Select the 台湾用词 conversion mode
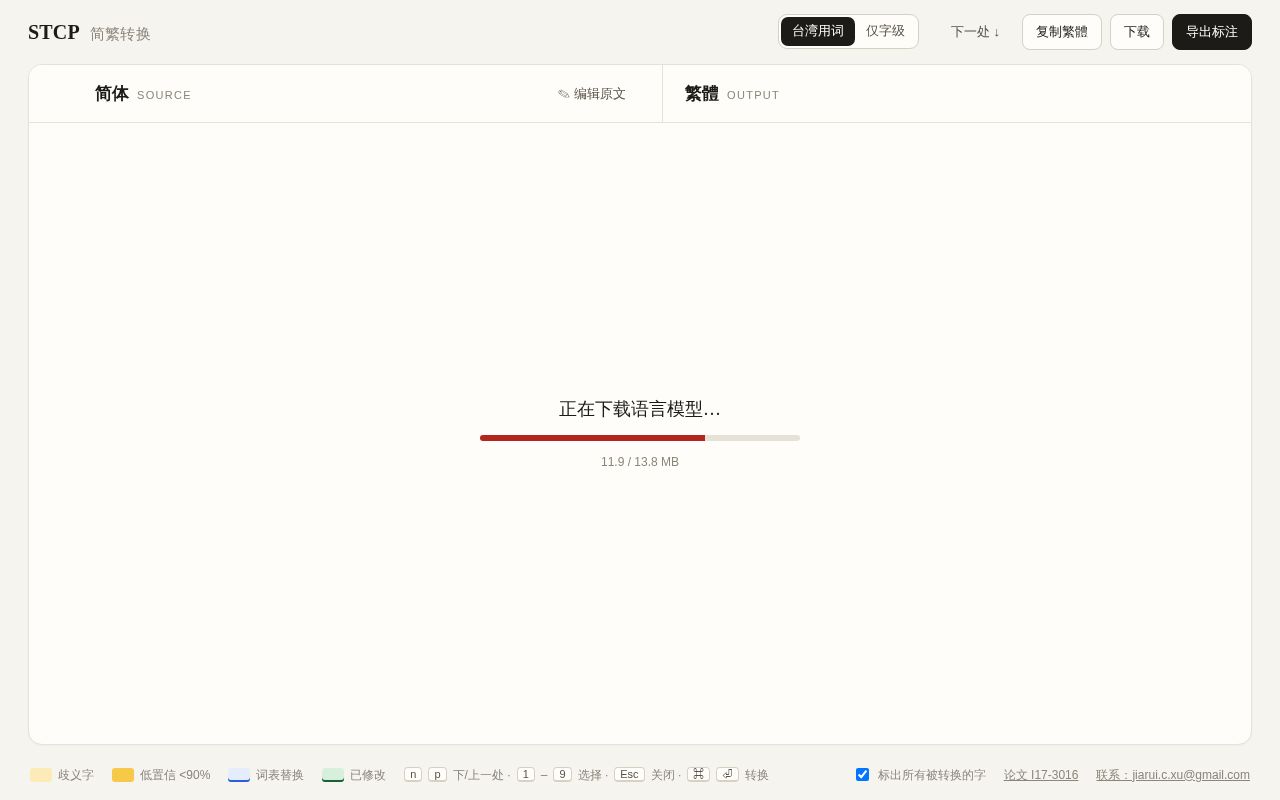This screenshot has width=1280, height=800. [818, 31]
